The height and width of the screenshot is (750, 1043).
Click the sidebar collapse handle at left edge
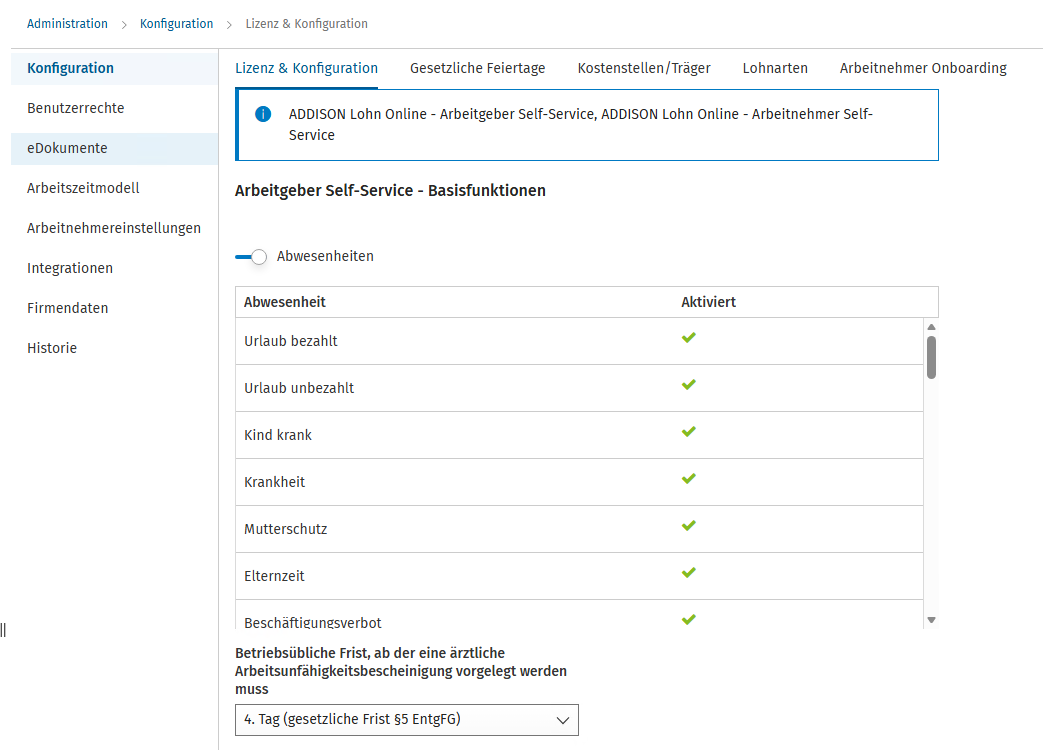coord(3,630)
